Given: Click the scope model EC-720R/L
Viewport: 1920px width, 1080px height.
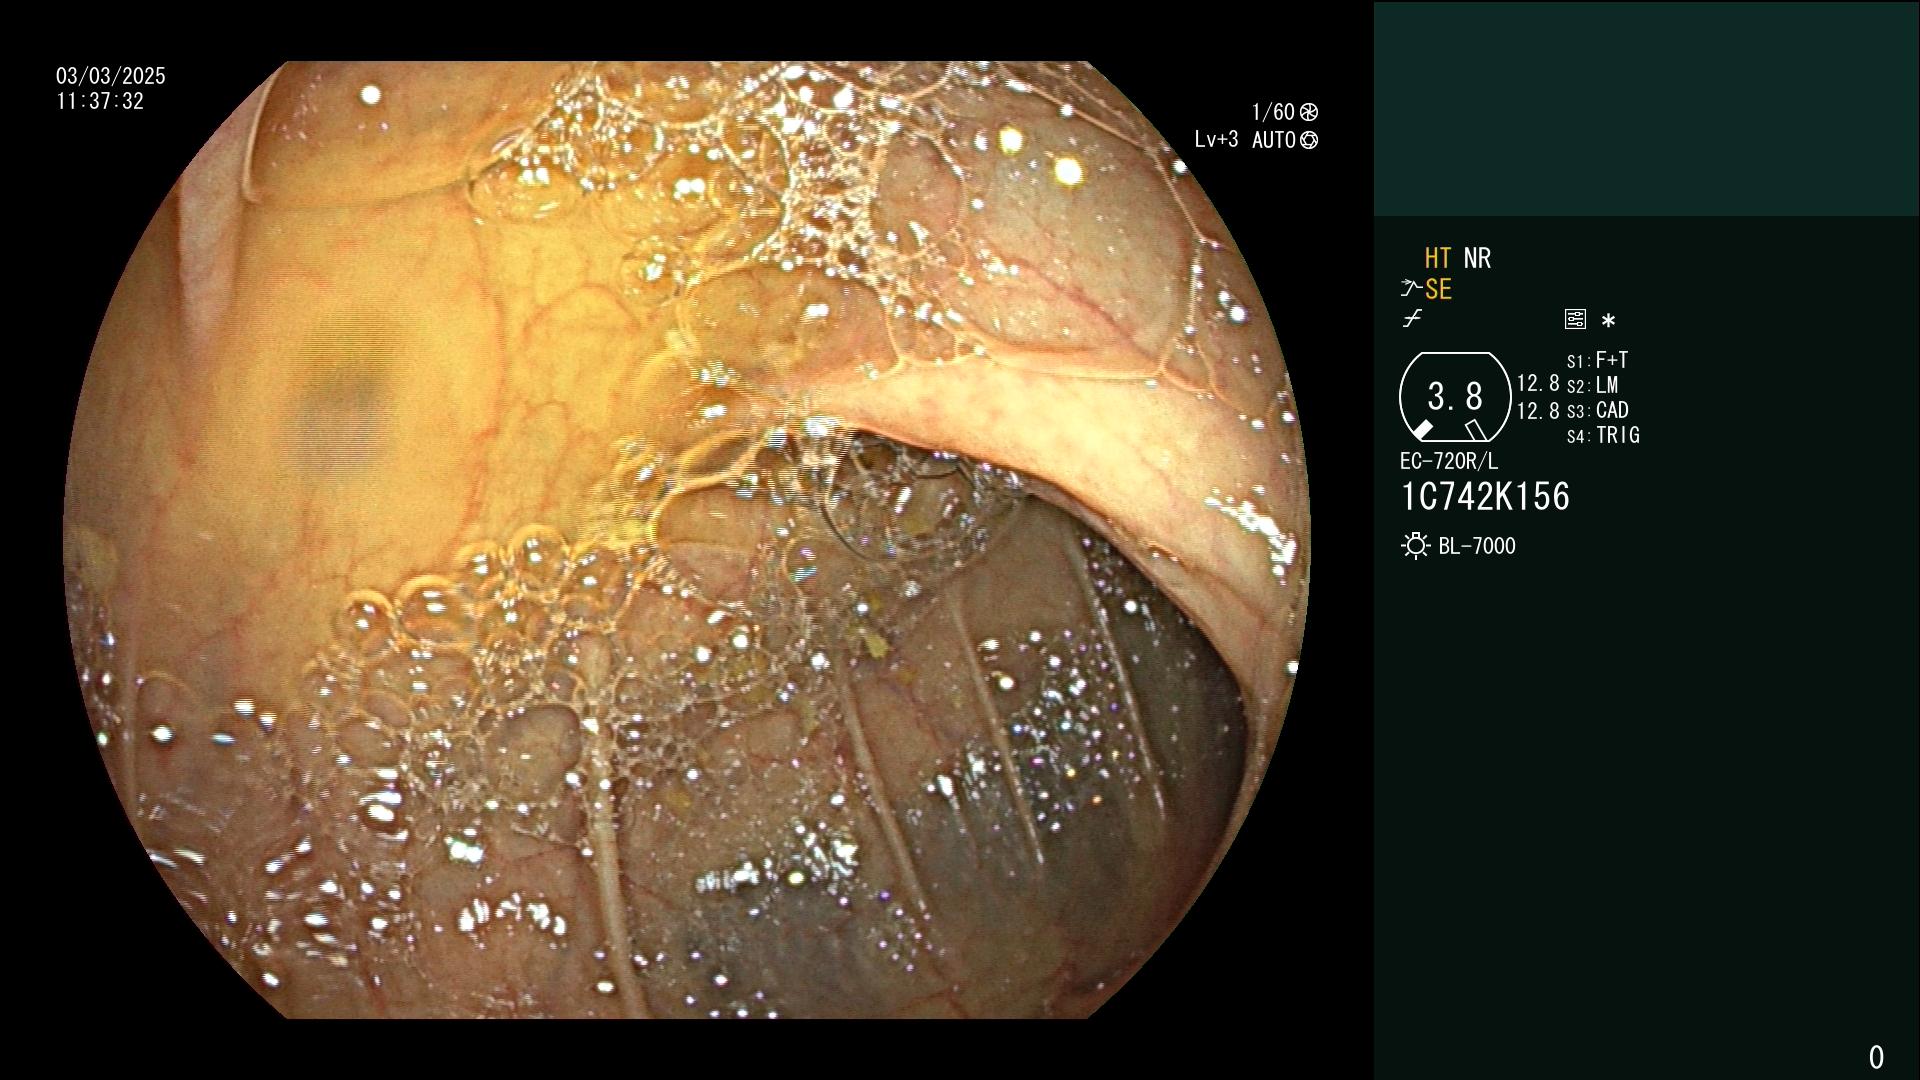Looking at the screenshot, I should click(x=1449, y=461).
